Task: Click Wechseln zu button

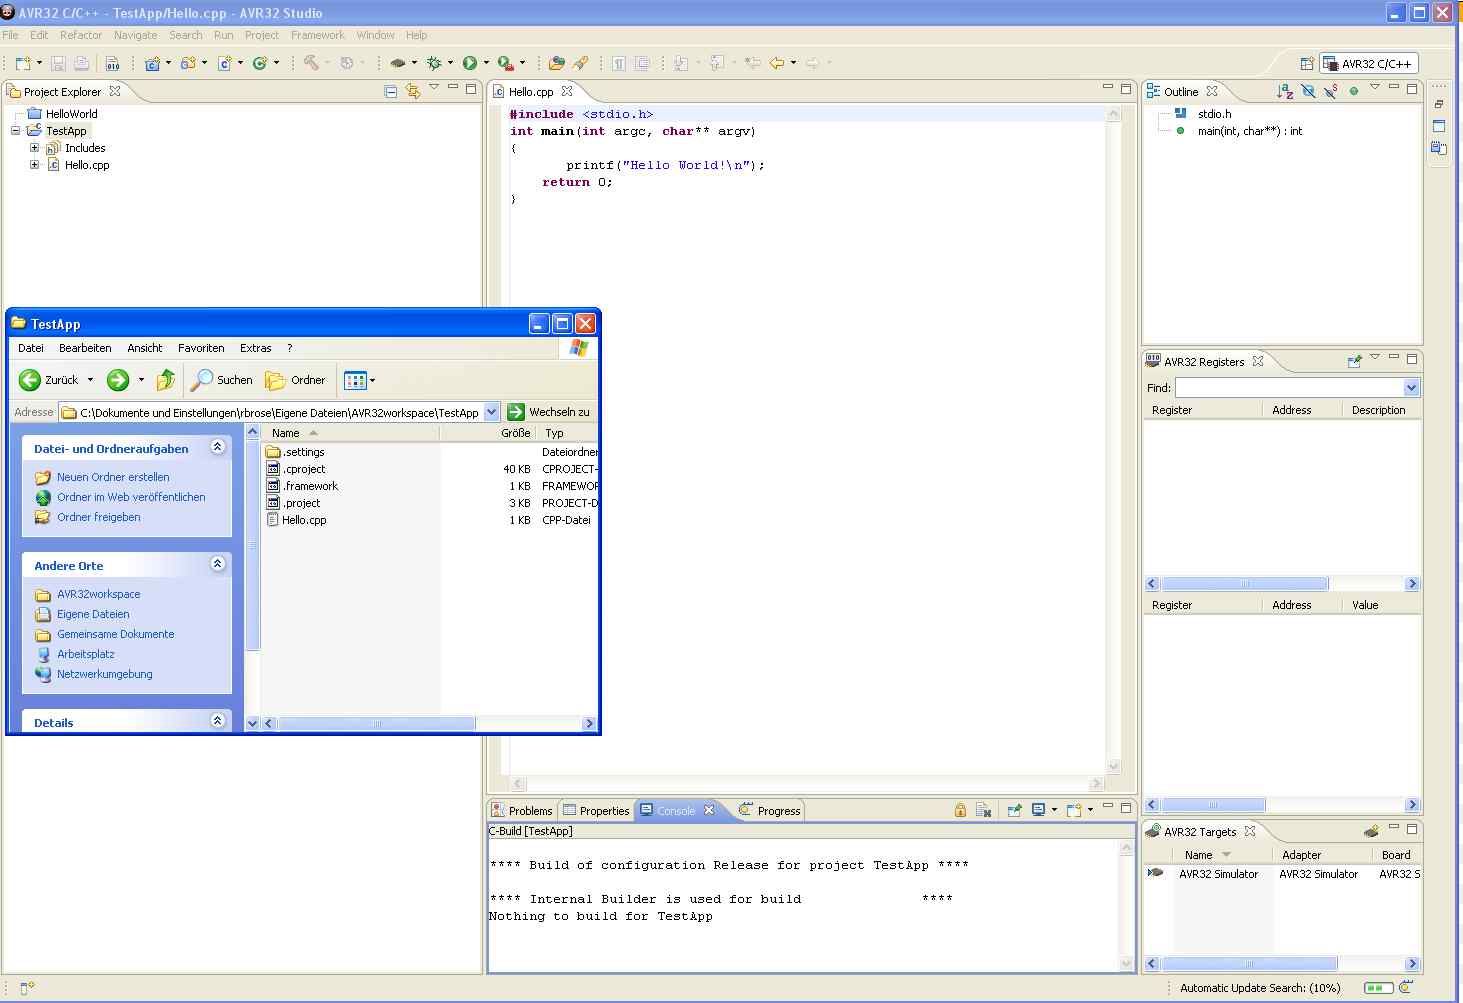Action: (549, 412)
